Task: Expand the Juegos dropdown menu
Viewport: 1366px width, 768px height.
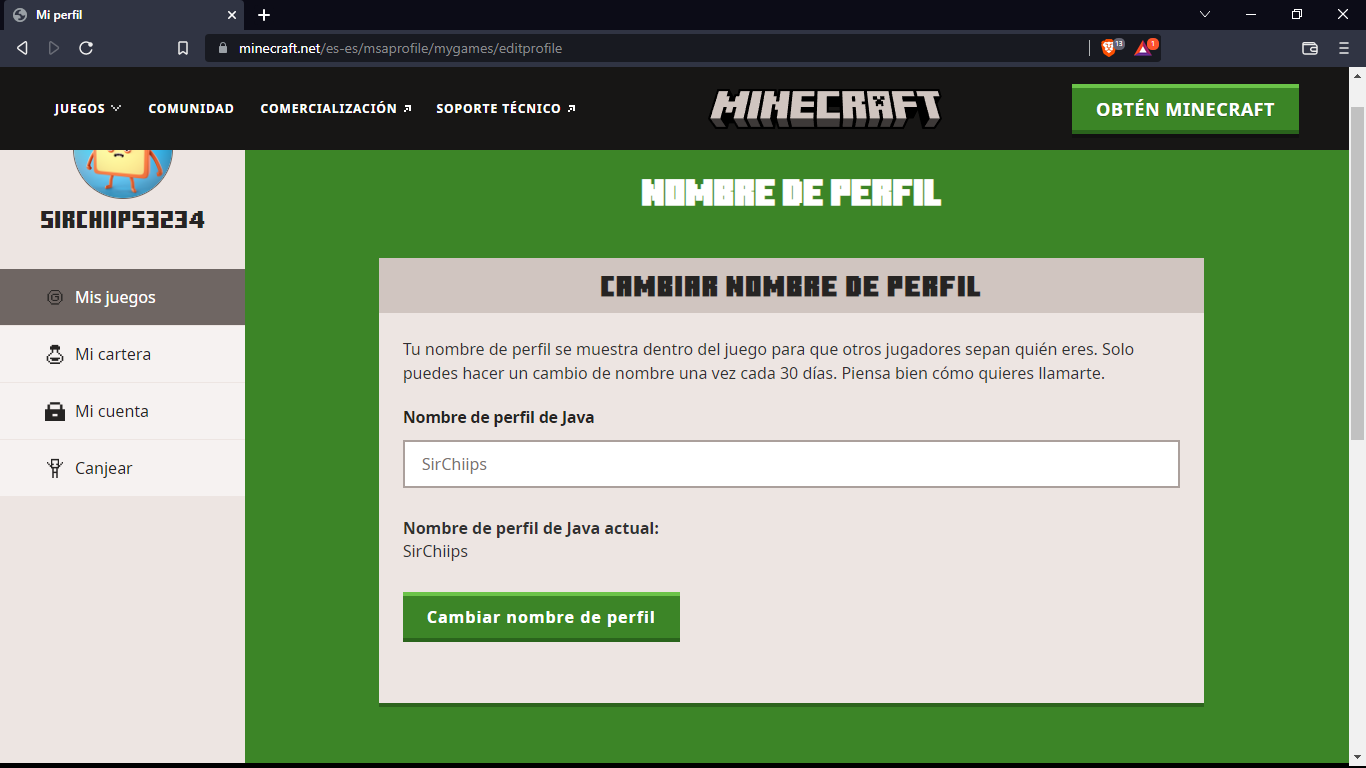Action: coord(88,108)
